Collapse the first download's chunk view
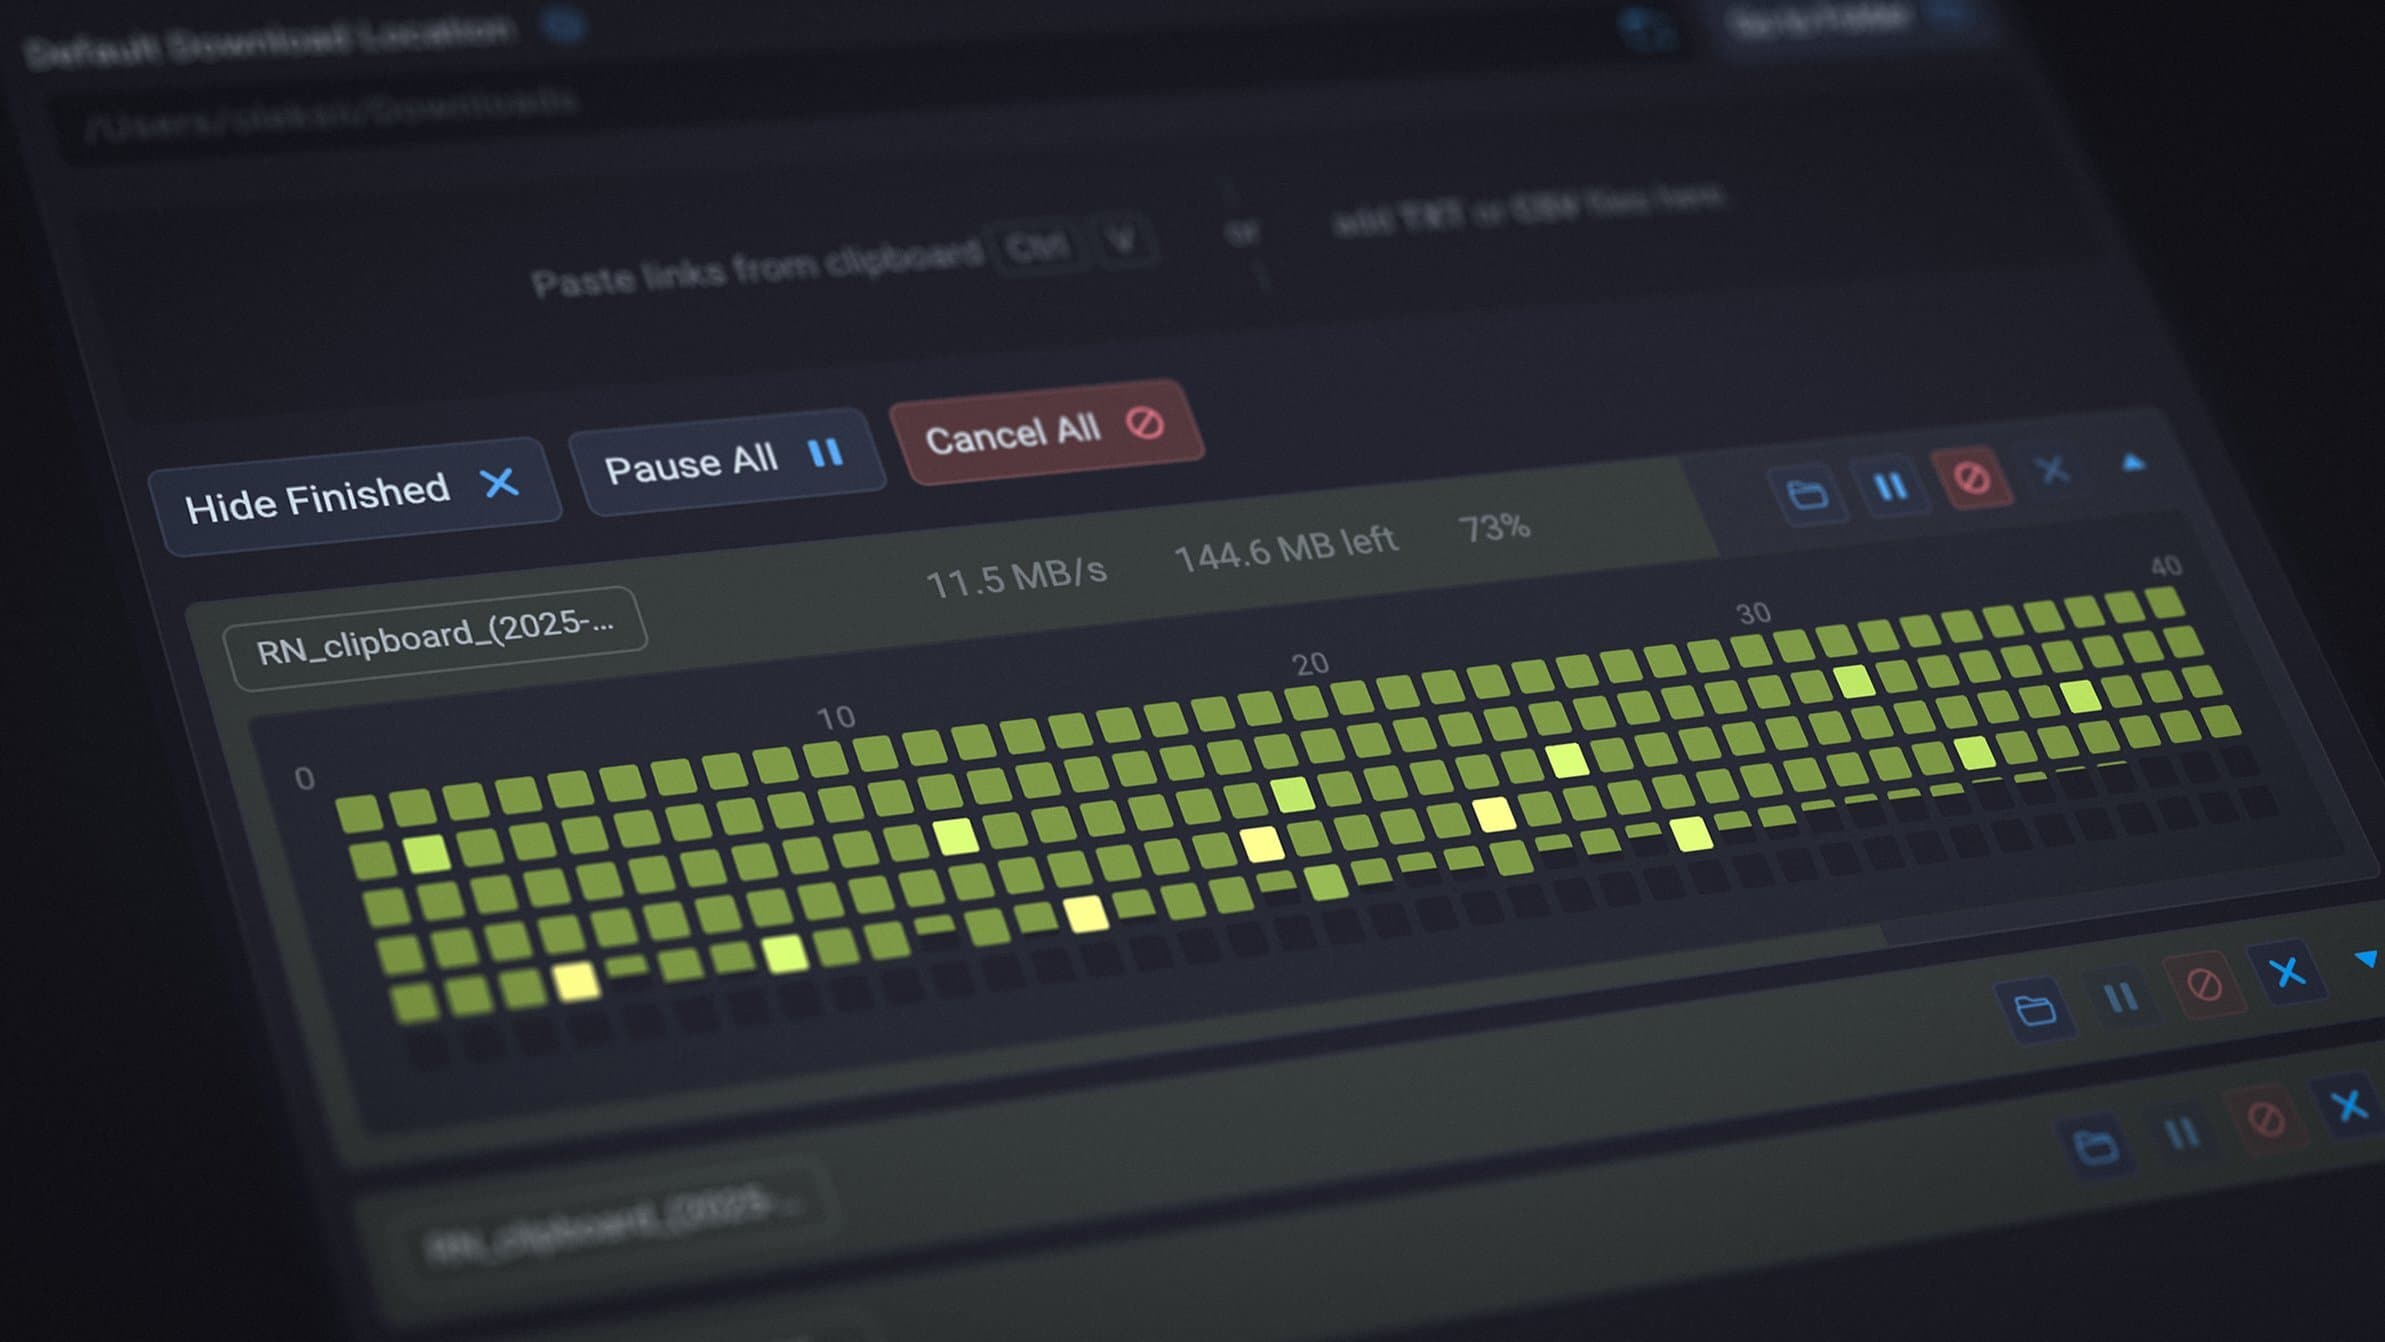 [2133, 462]
